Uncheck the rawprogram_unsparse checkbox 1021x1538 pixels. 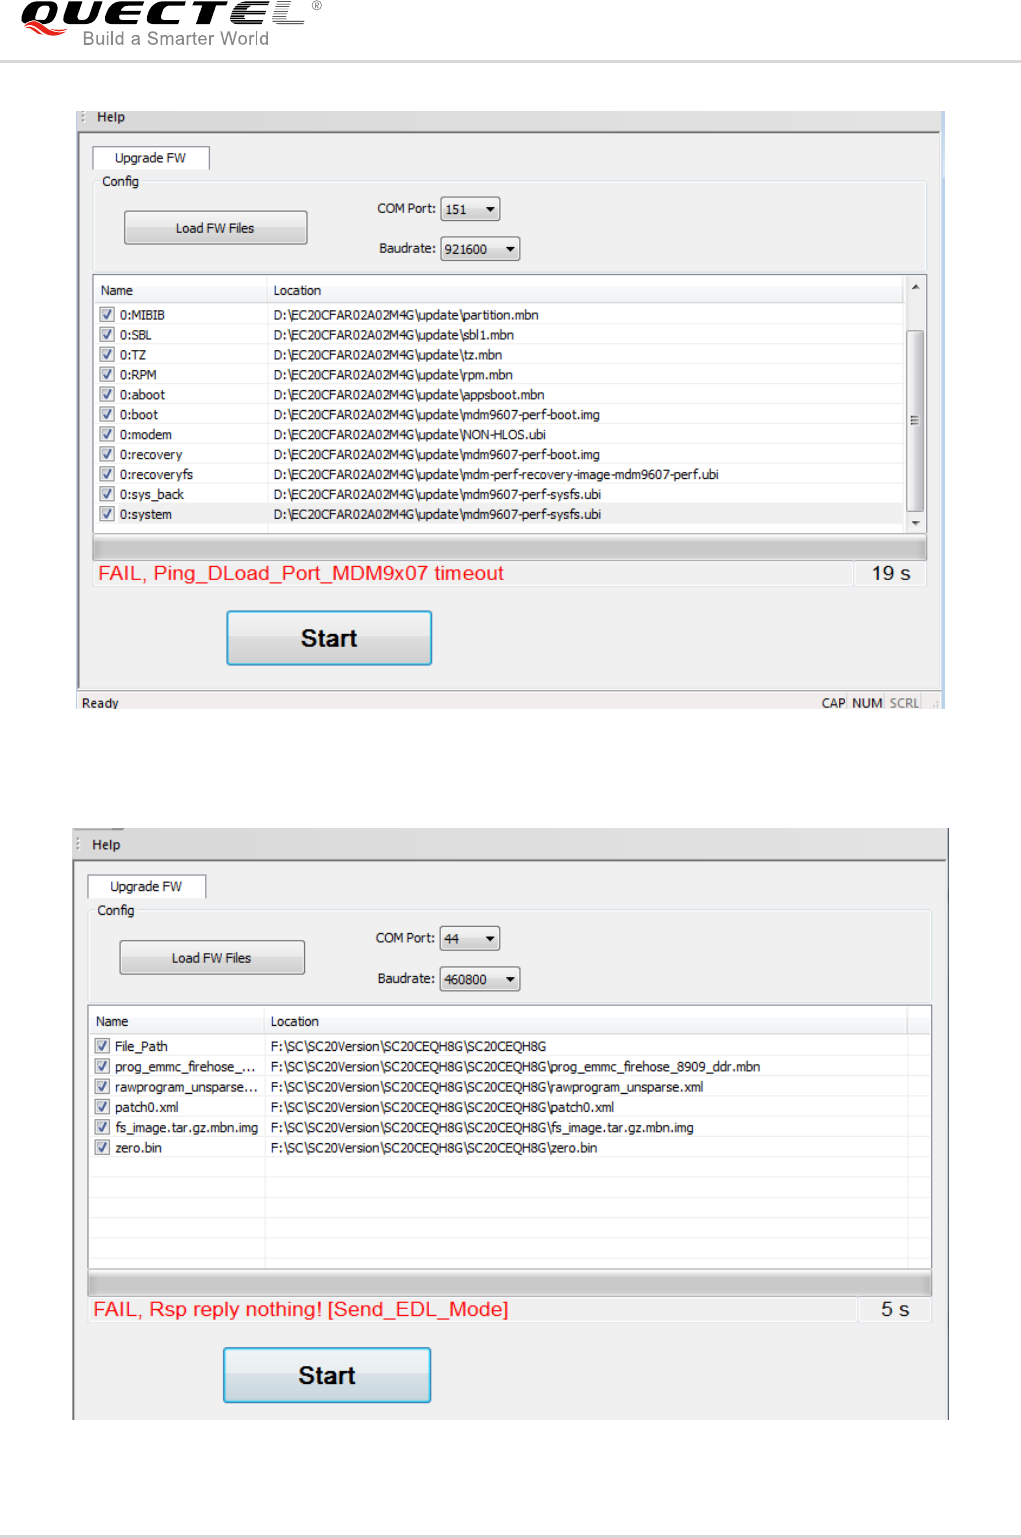coord(102,1086)
